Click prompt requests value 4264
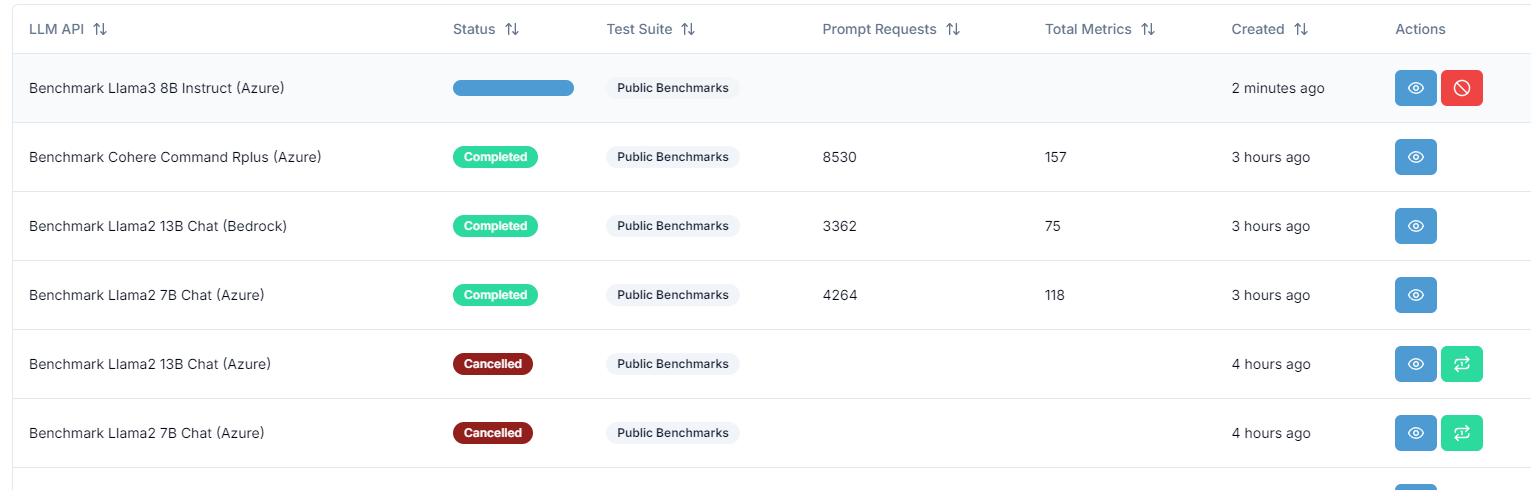 pyautogui.click(x=840, y=295)
